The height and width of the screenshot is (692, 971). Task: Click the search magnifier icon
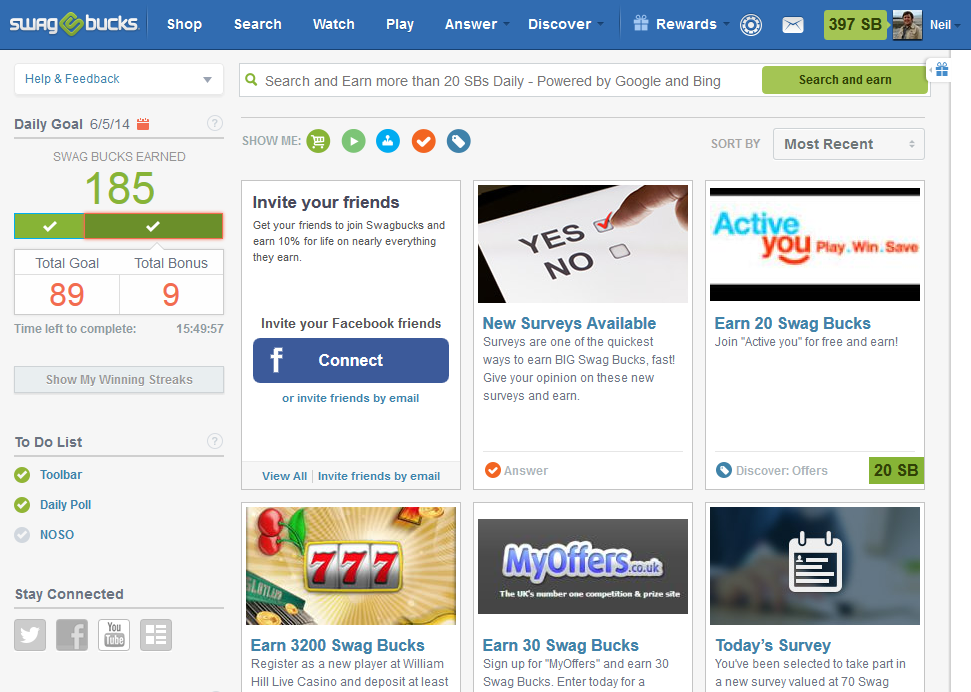(x=251, y=80)
